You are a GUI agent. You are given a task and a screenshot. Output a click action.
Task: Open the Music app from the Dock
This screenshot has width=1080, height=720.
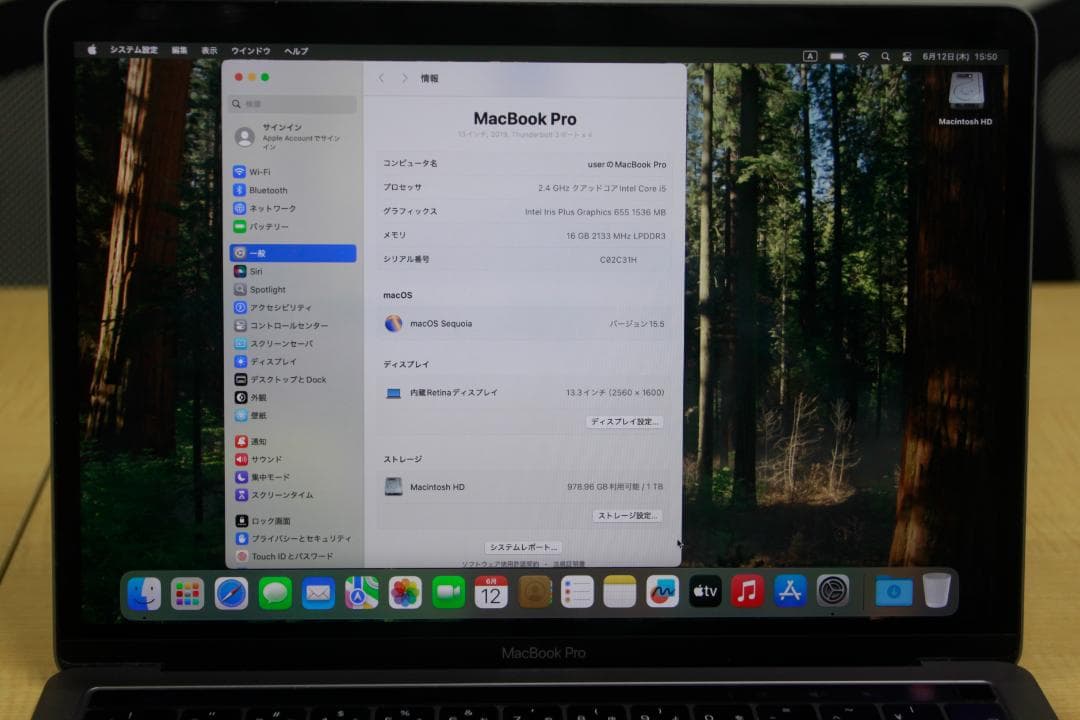coord(746,592)
